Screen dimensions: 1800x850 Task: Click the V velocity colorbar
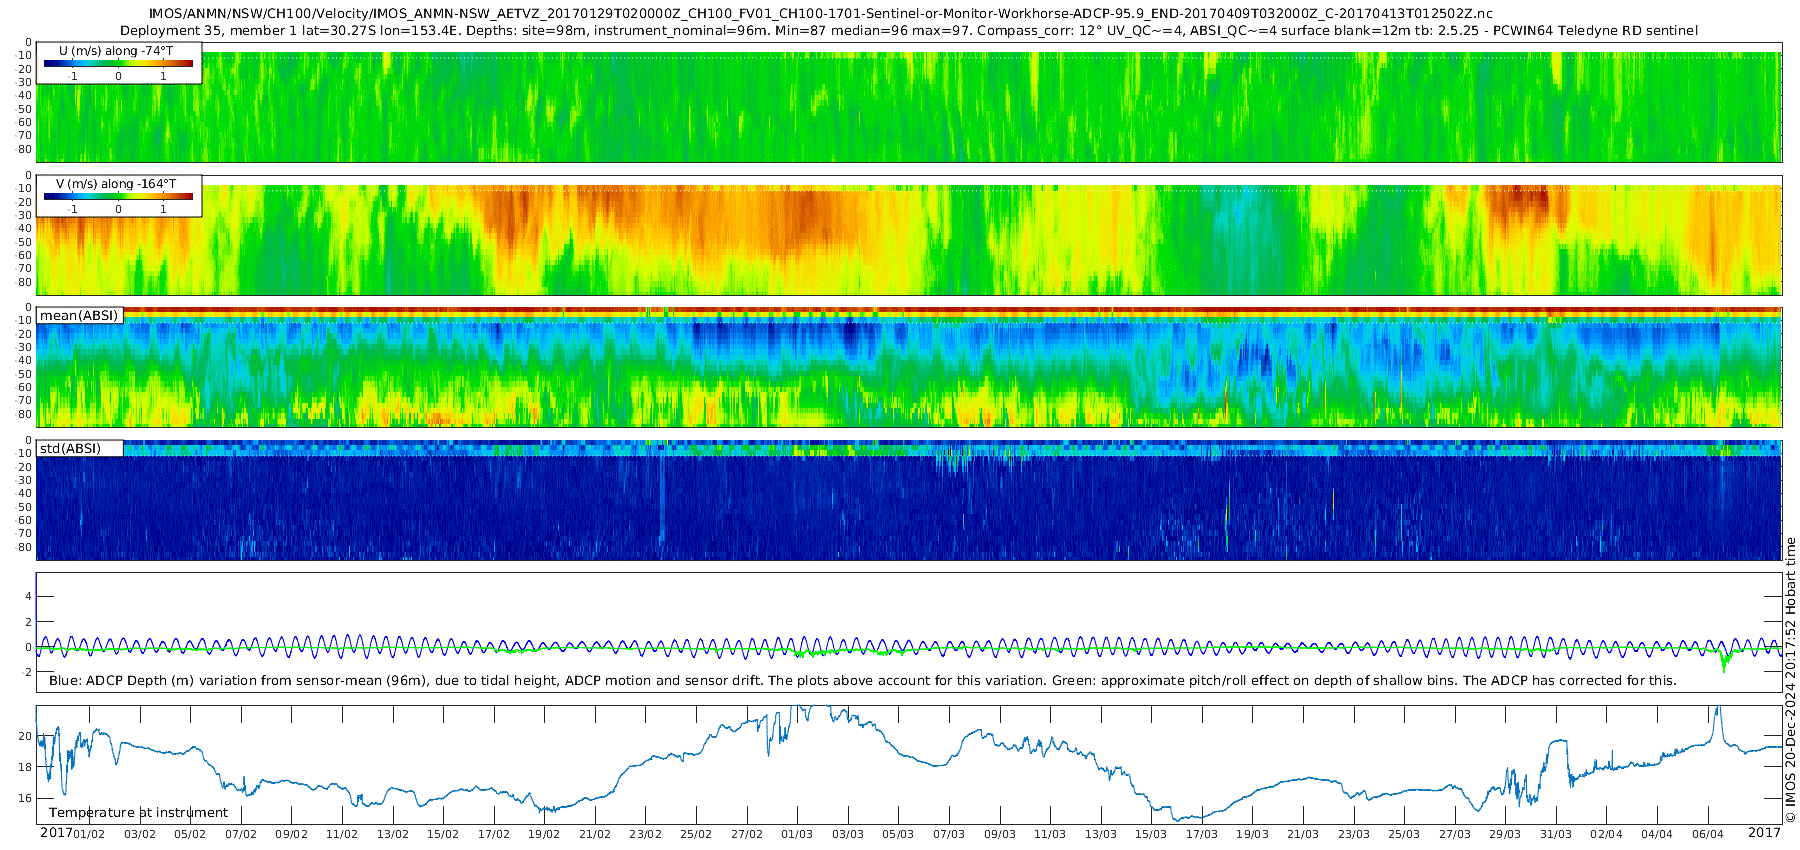pos(118,197)
